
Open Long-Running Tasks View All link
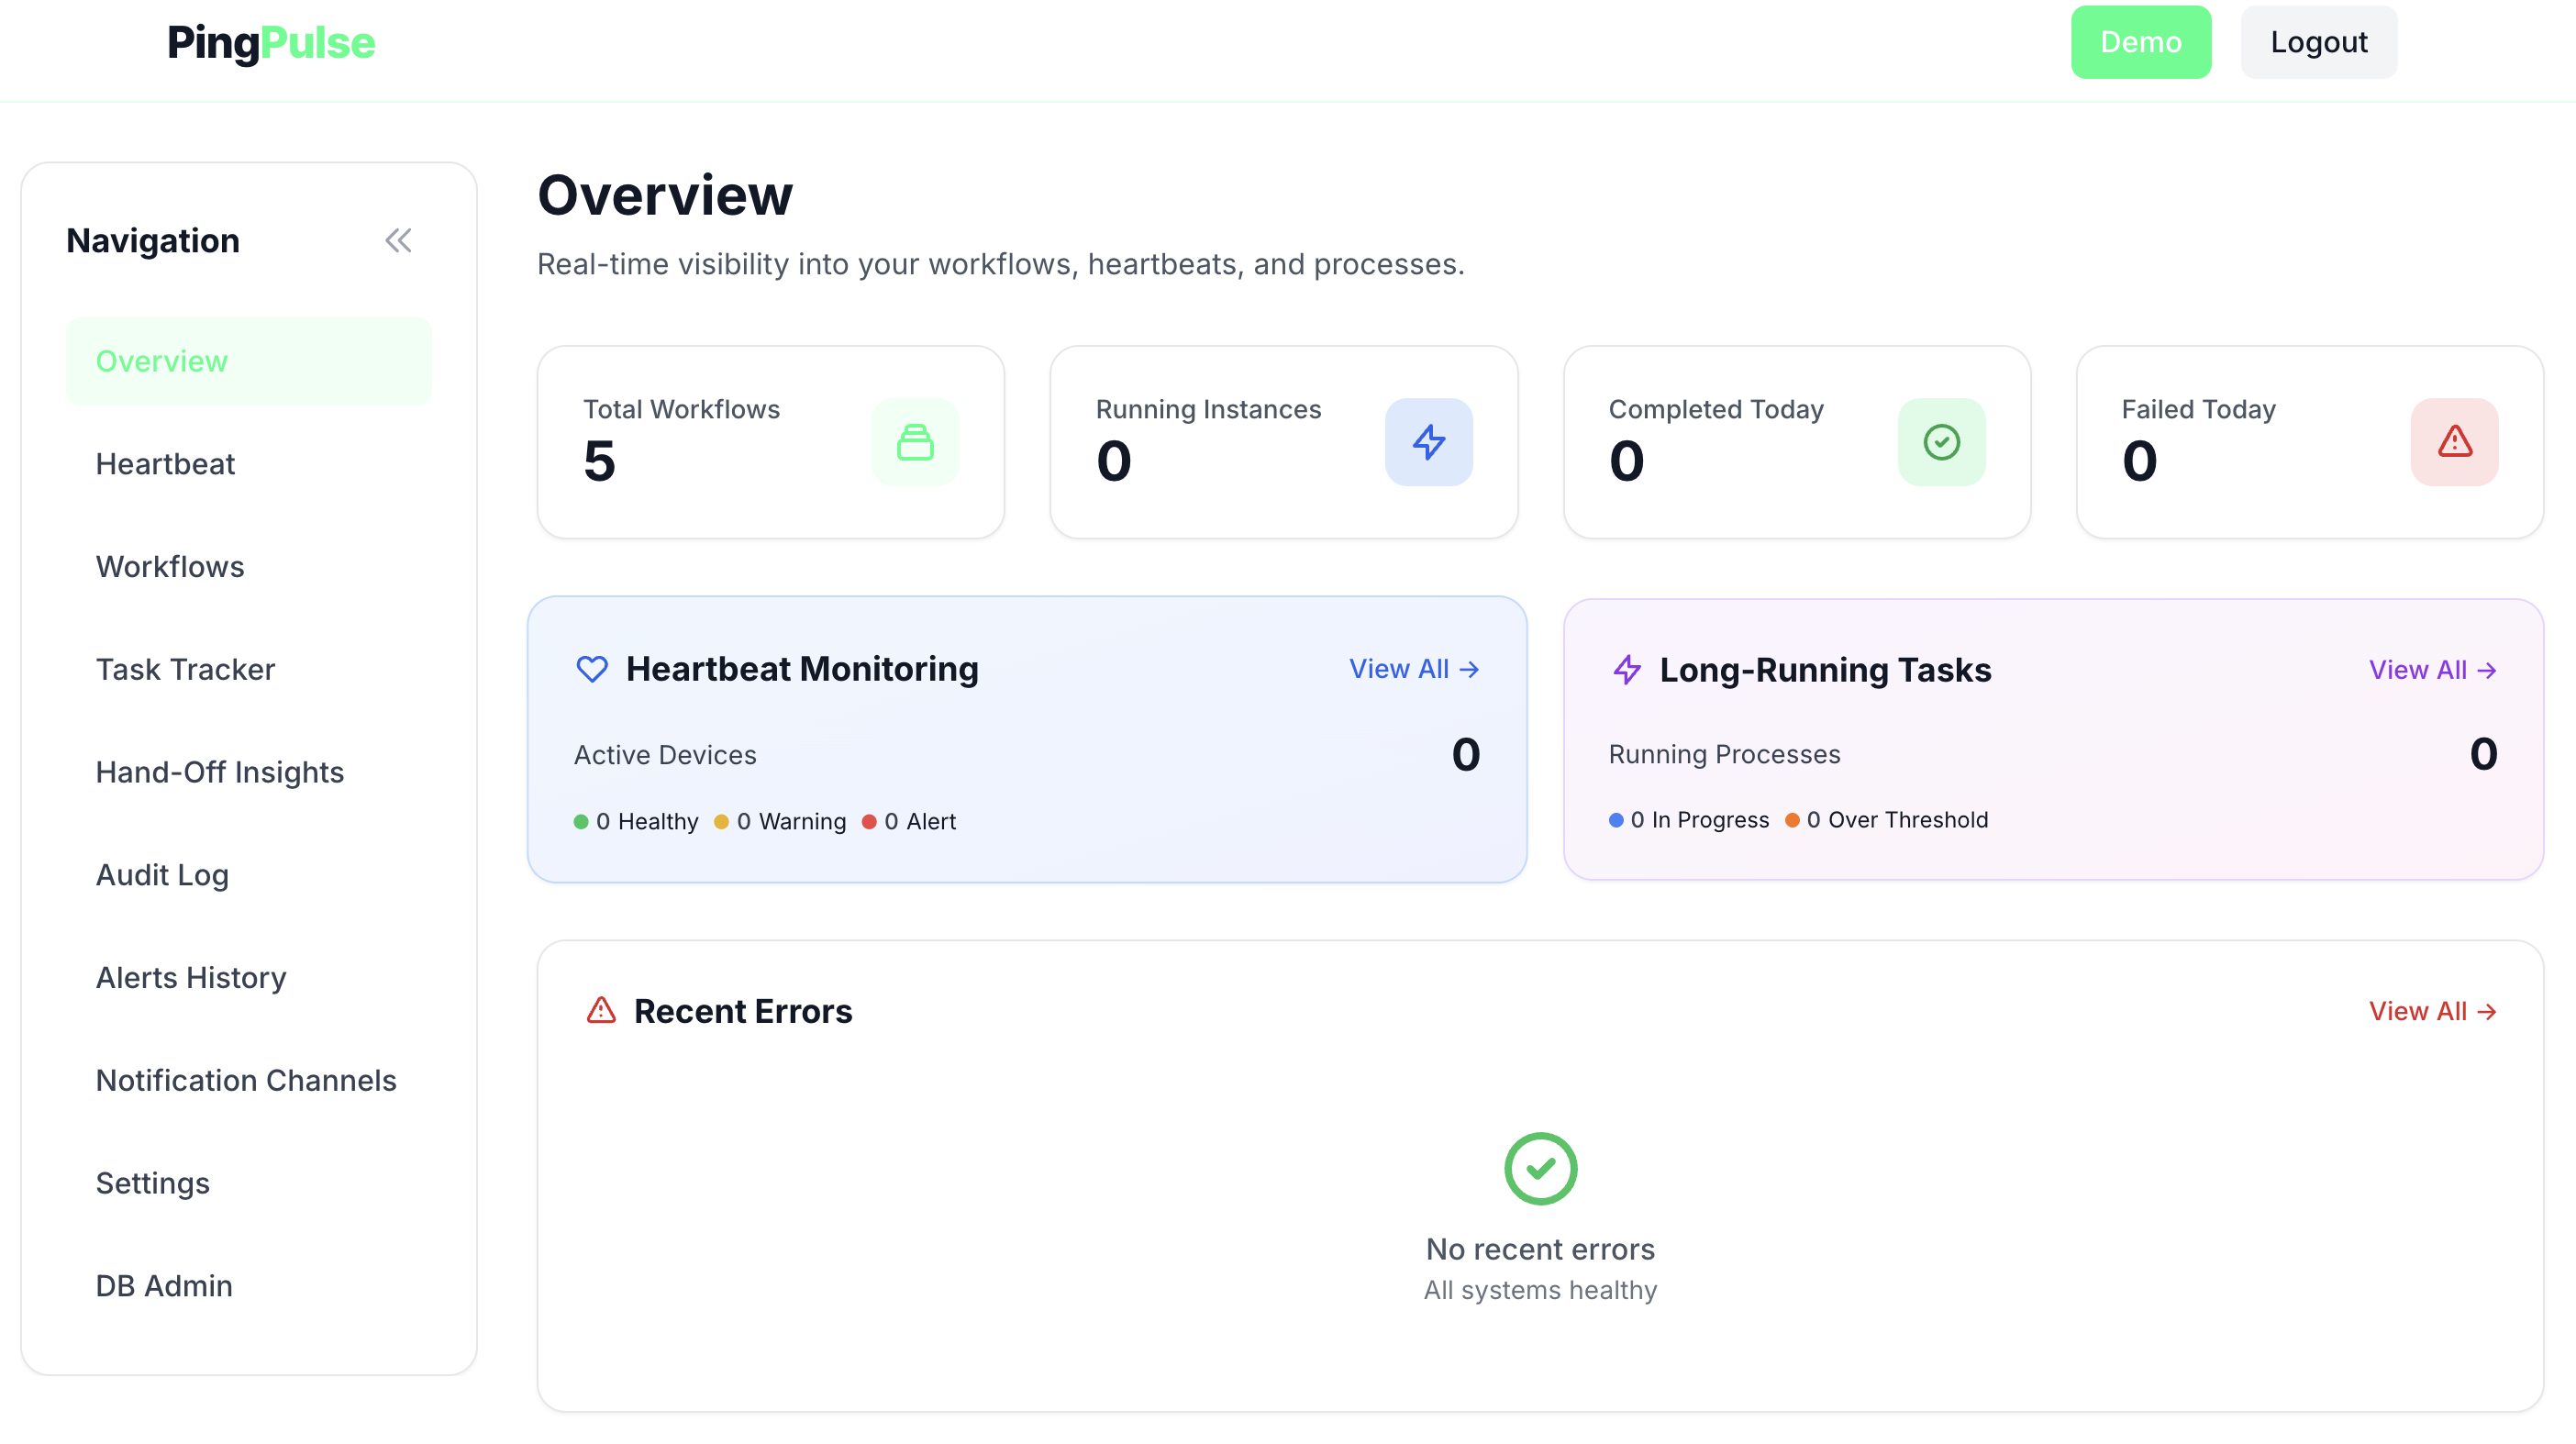click(2432, 670)
